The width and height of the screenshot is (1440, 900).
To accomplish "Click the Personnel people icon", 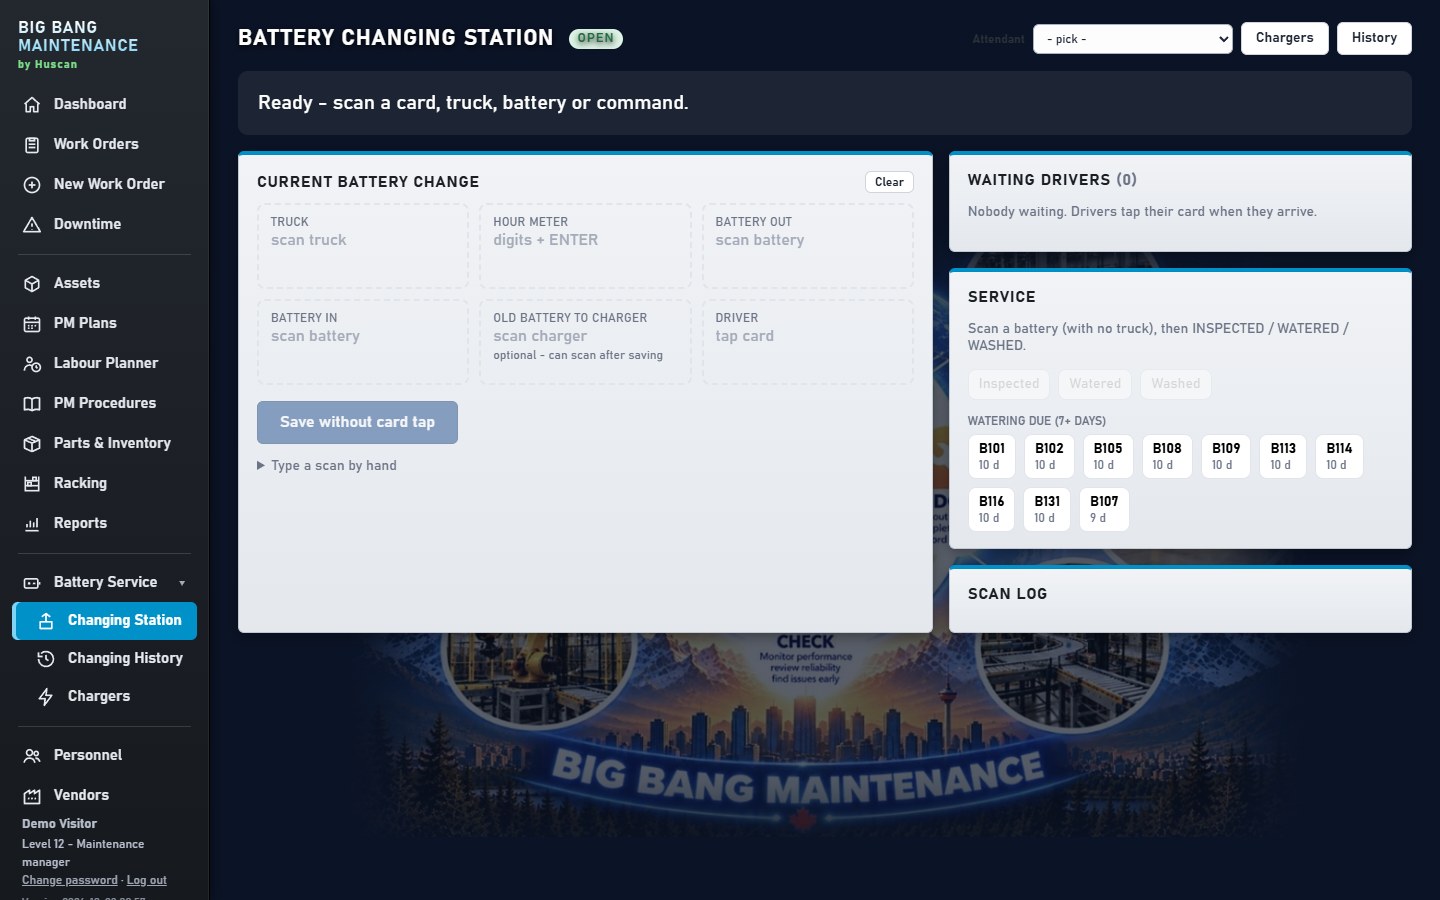I will [x=32, y=755].
